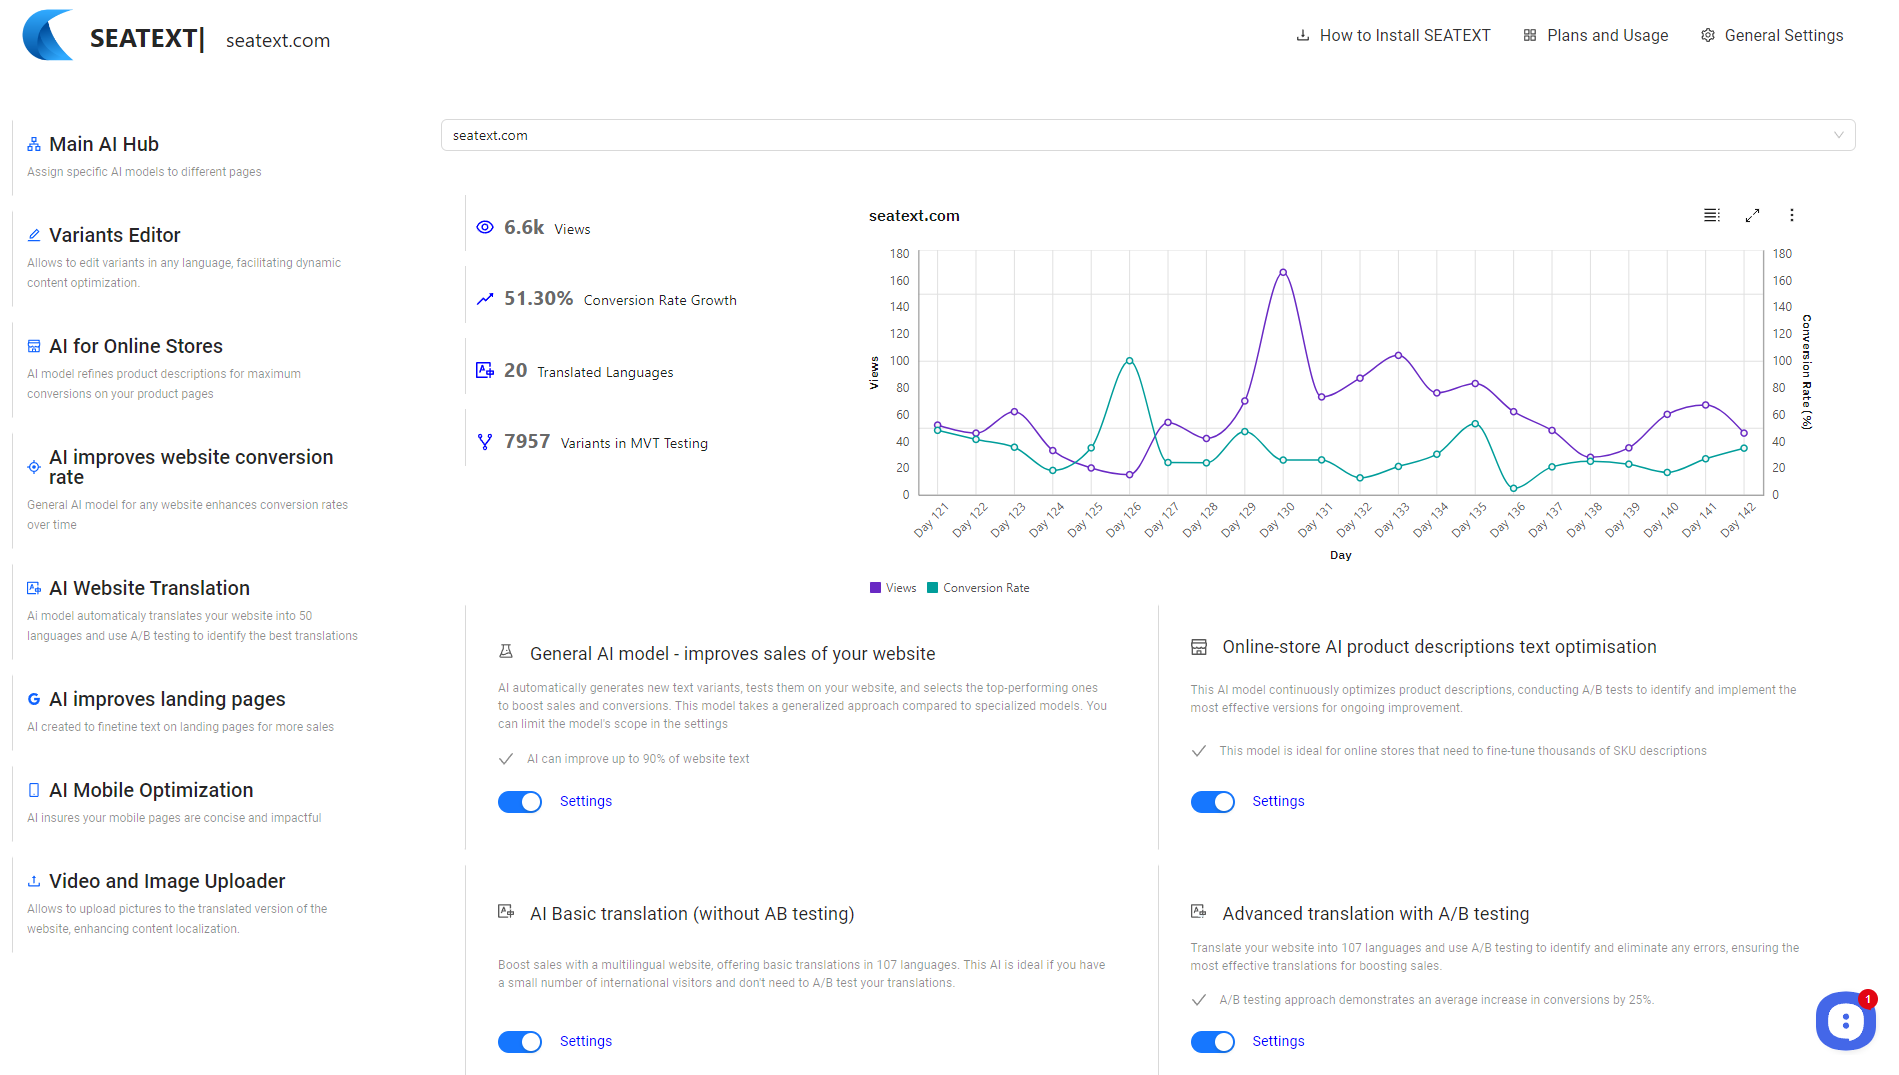The width and height of the screenshot is (1899, 1075).
Task: Click the Google icon for landing pages
Action: point(34,700)
